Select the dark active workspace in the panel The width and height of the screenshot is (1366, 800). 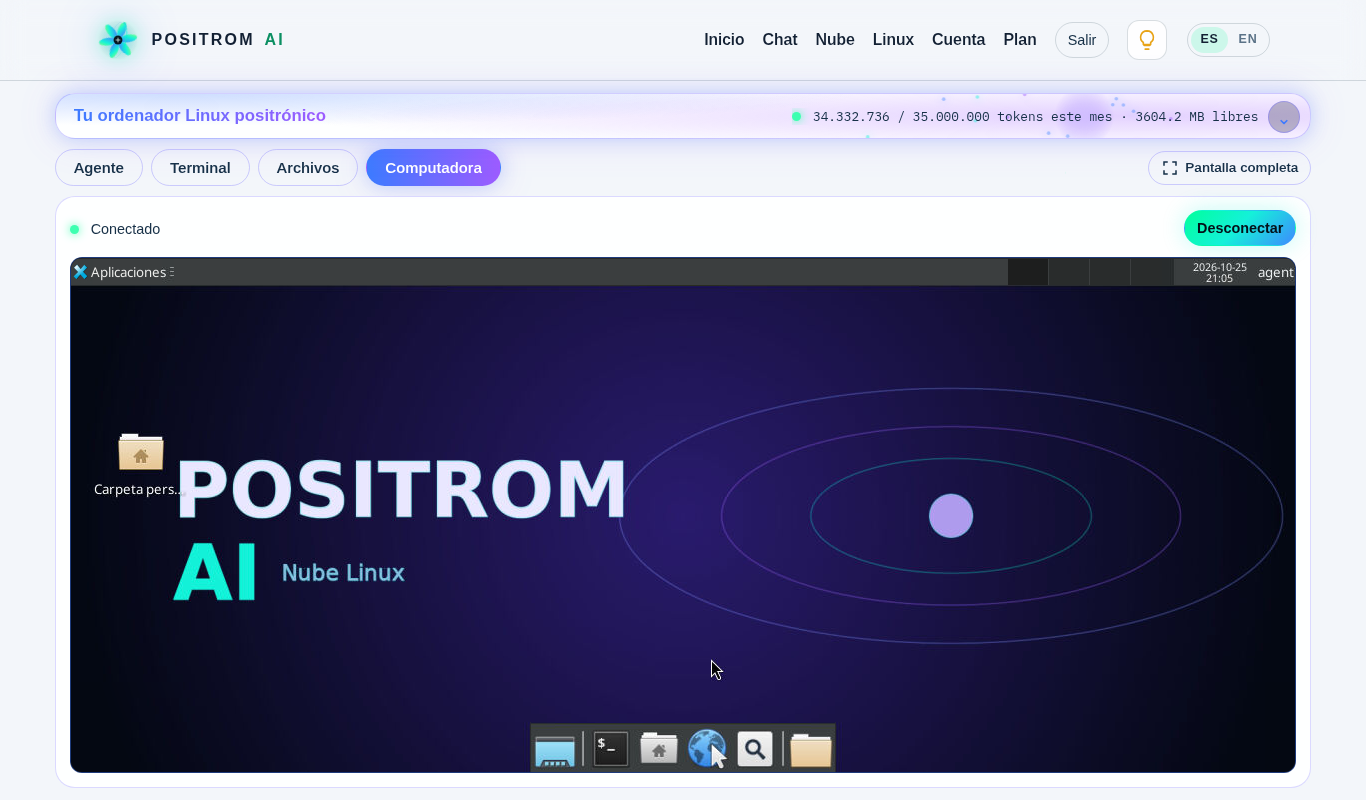(1028, 272)
